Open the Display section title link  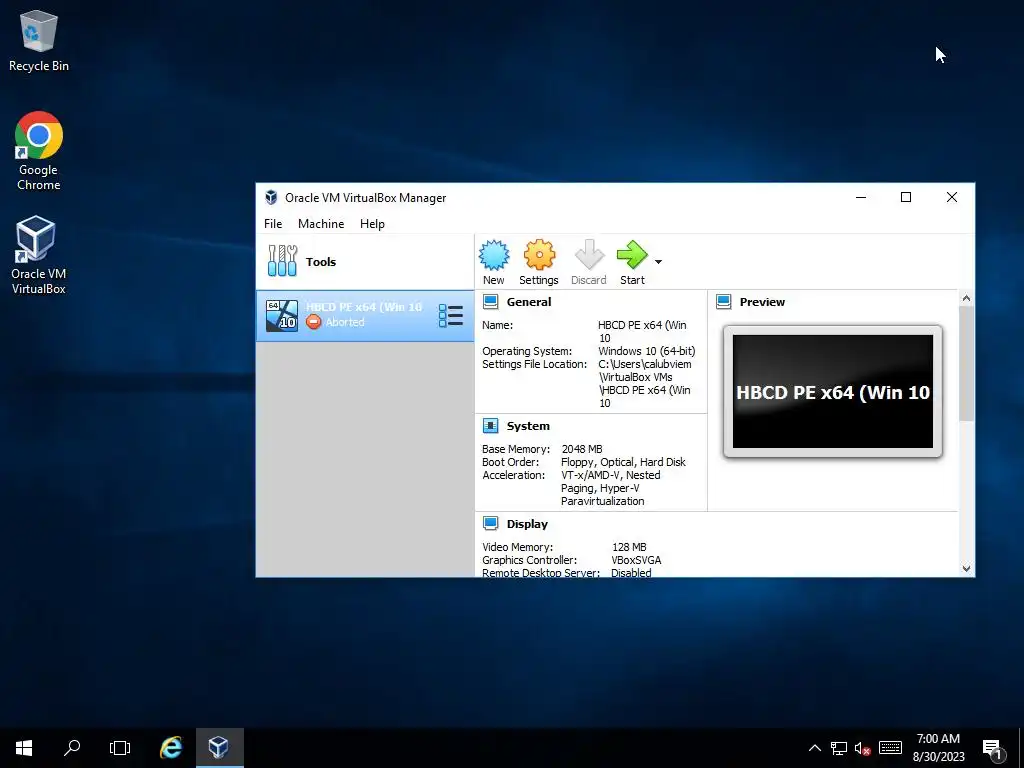[527, 524]
